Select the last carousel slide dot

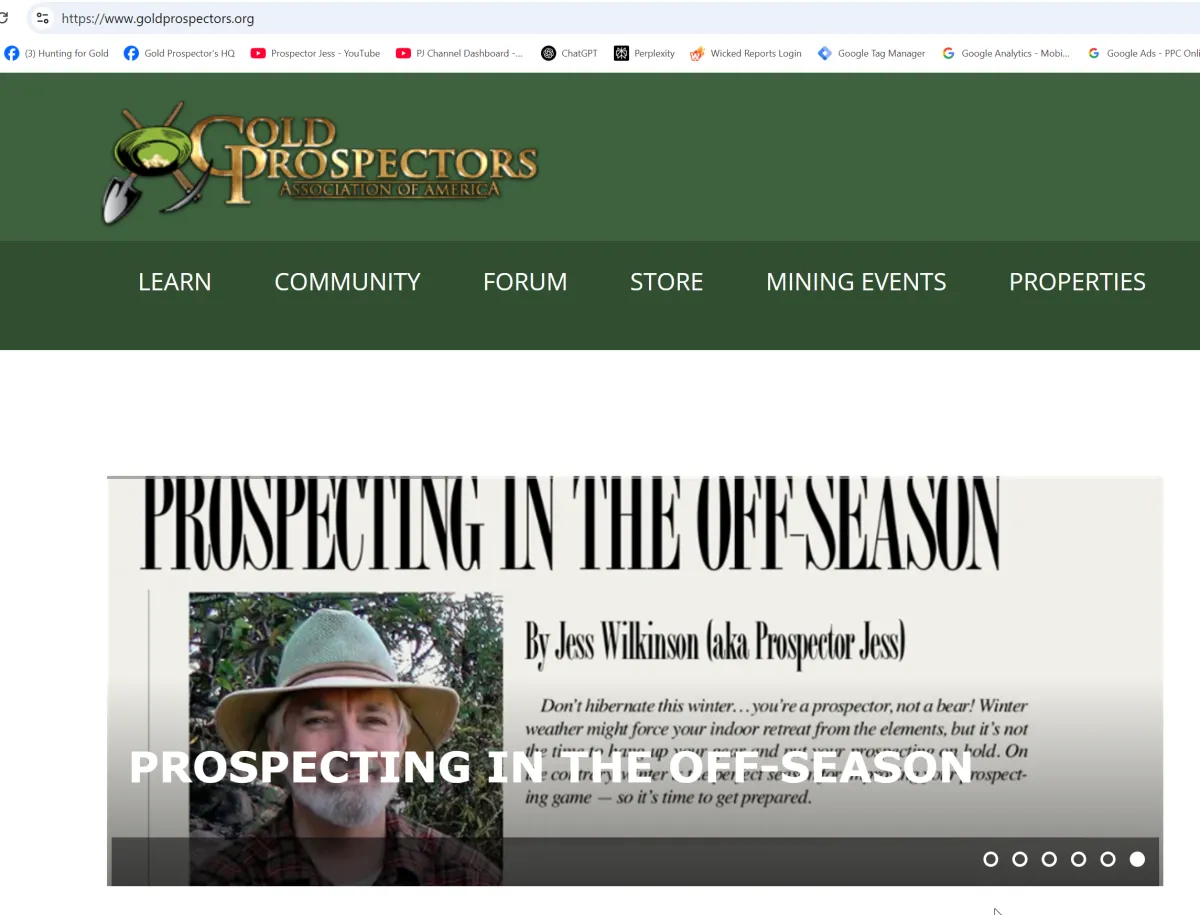click(1137, 859)
